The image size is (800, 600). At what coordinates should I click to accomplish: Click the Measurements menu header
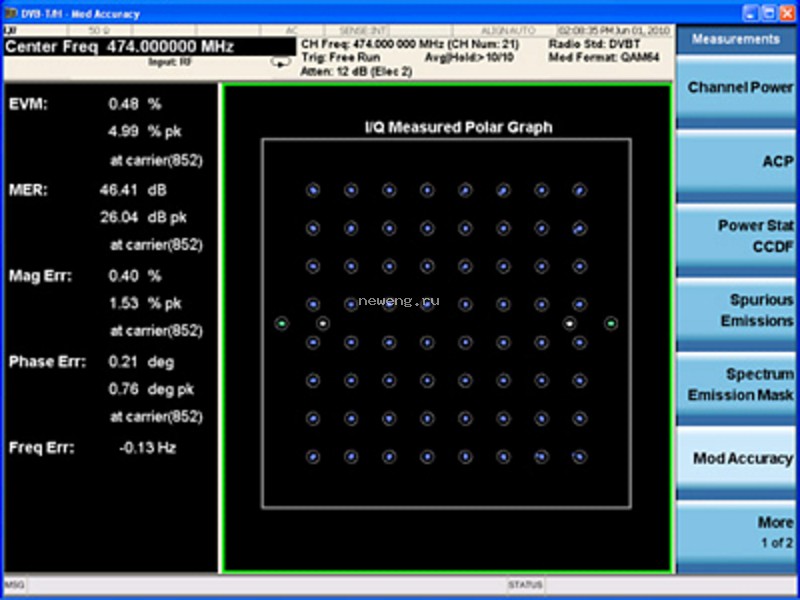736,39
